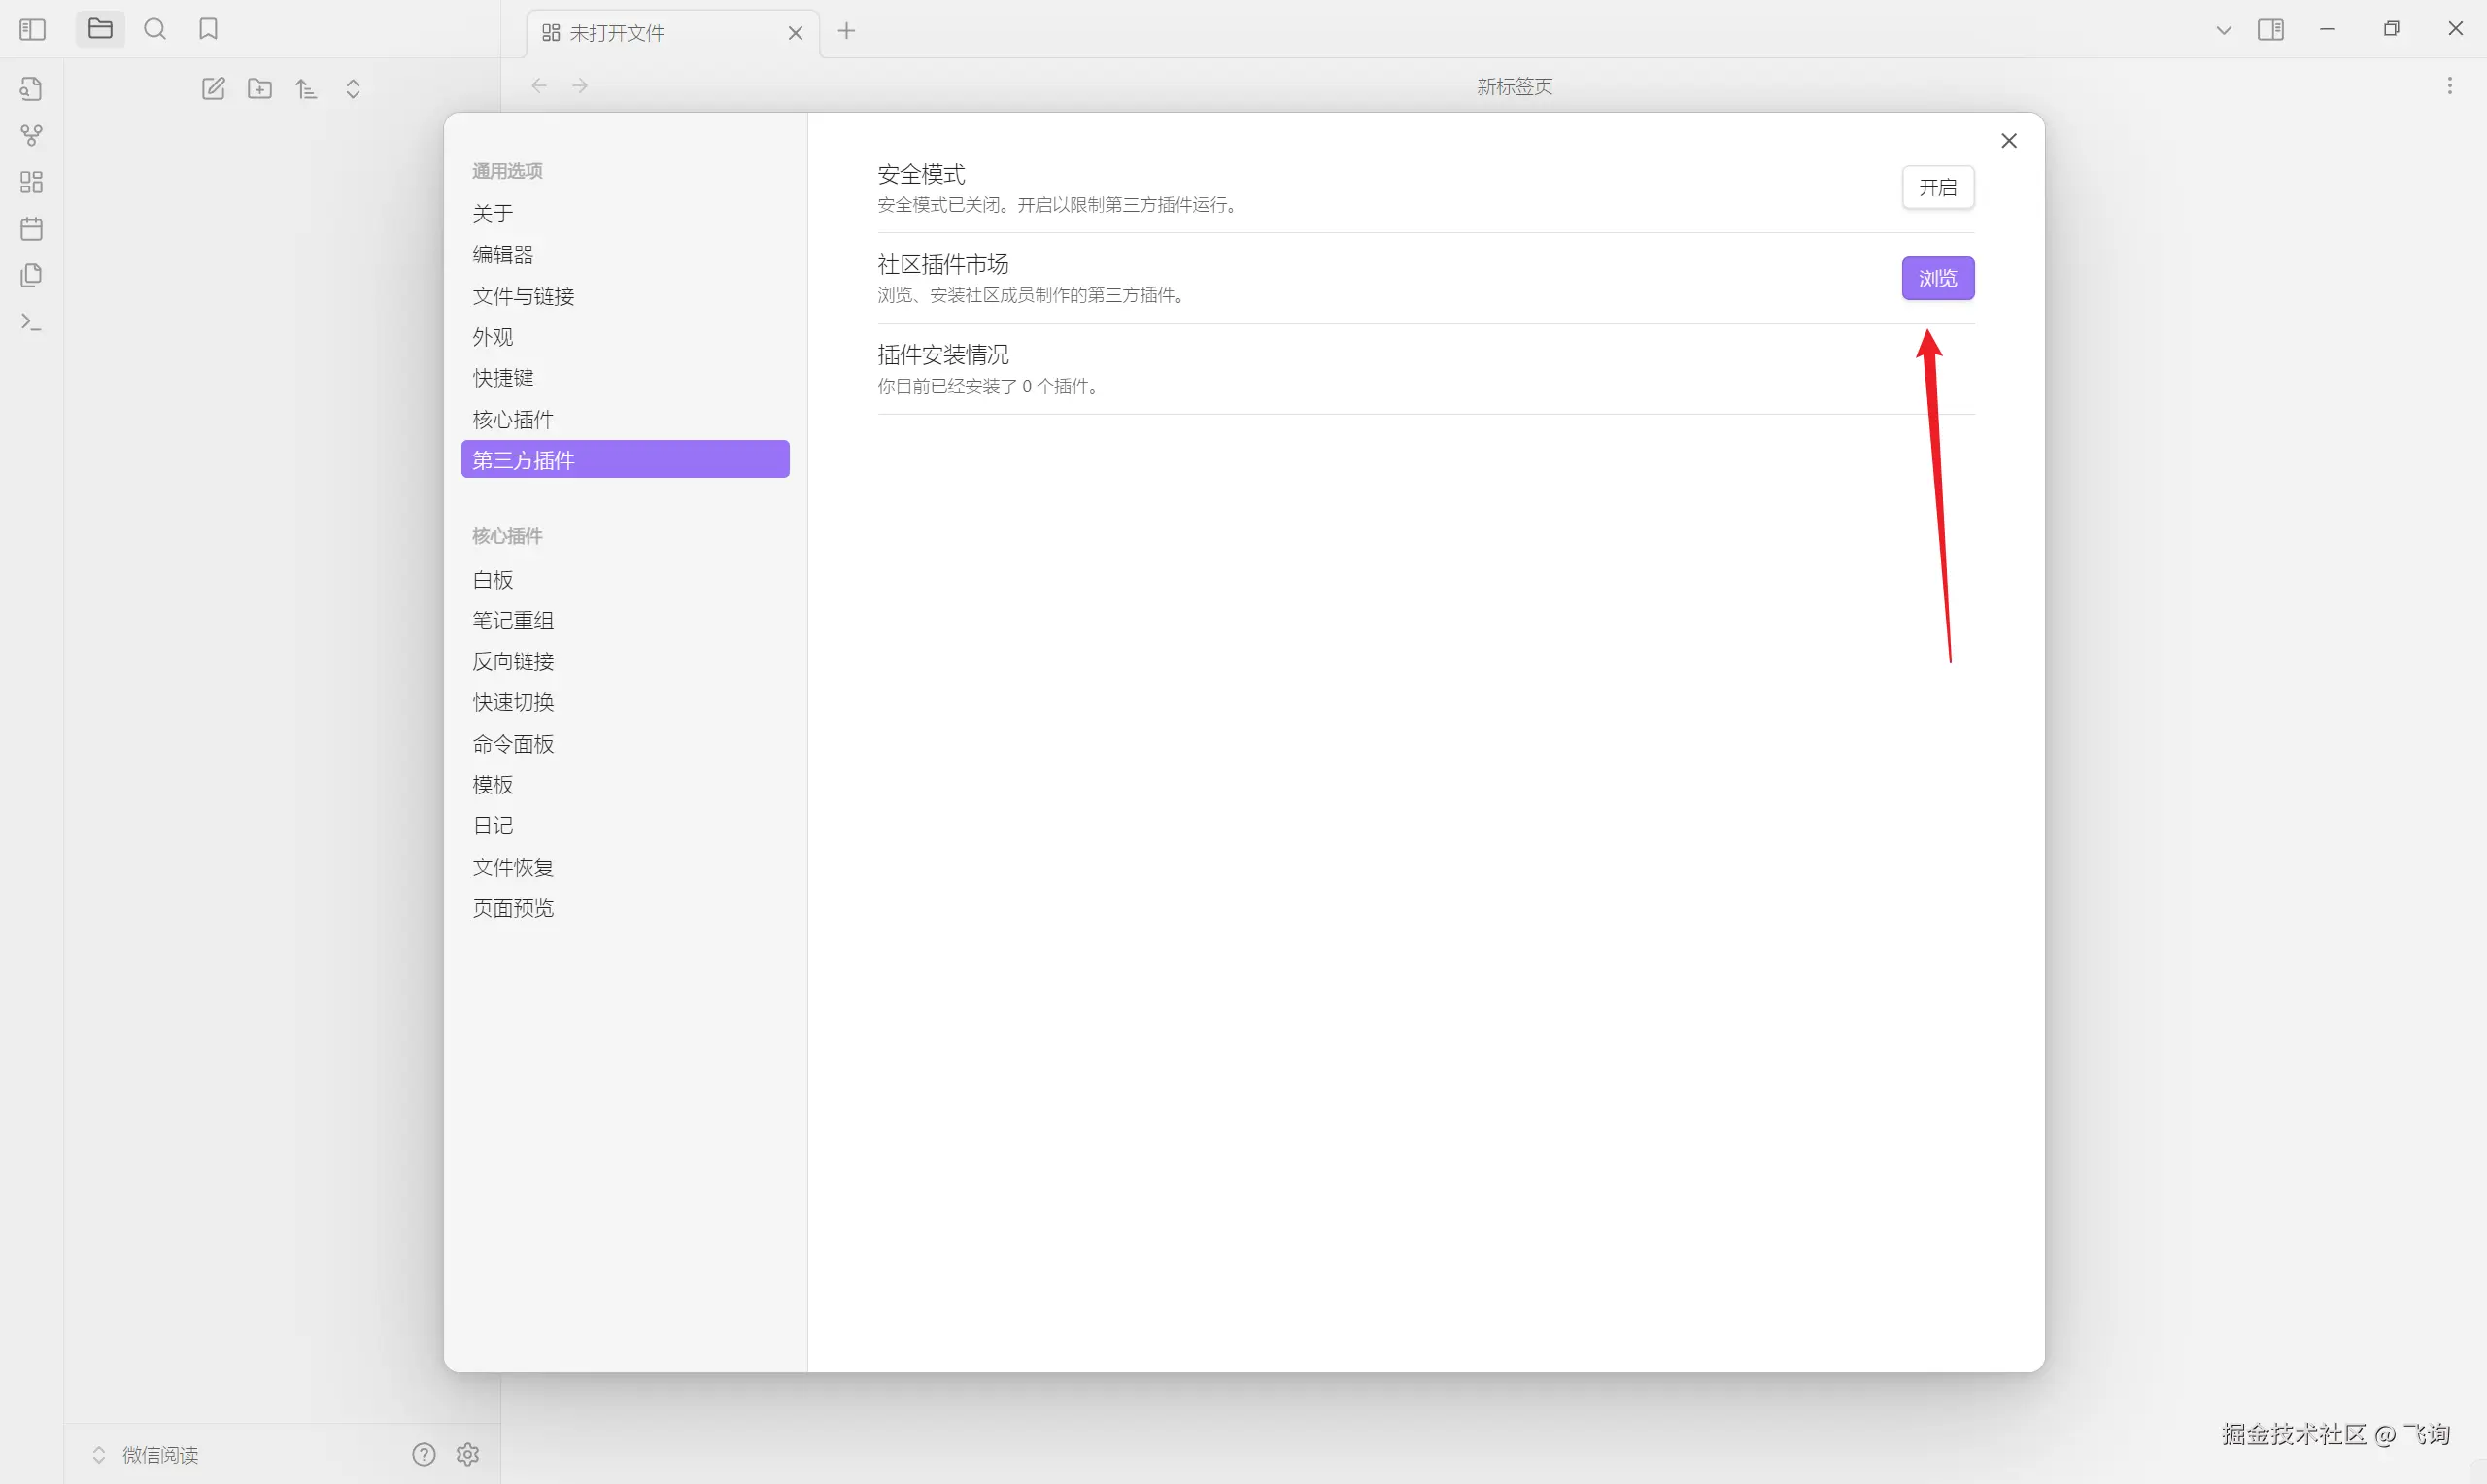Select 核心插件 in settings sidebar
Image resolution: width=2487 pixels, height=1484 pixels.
(x=513, y=419)
